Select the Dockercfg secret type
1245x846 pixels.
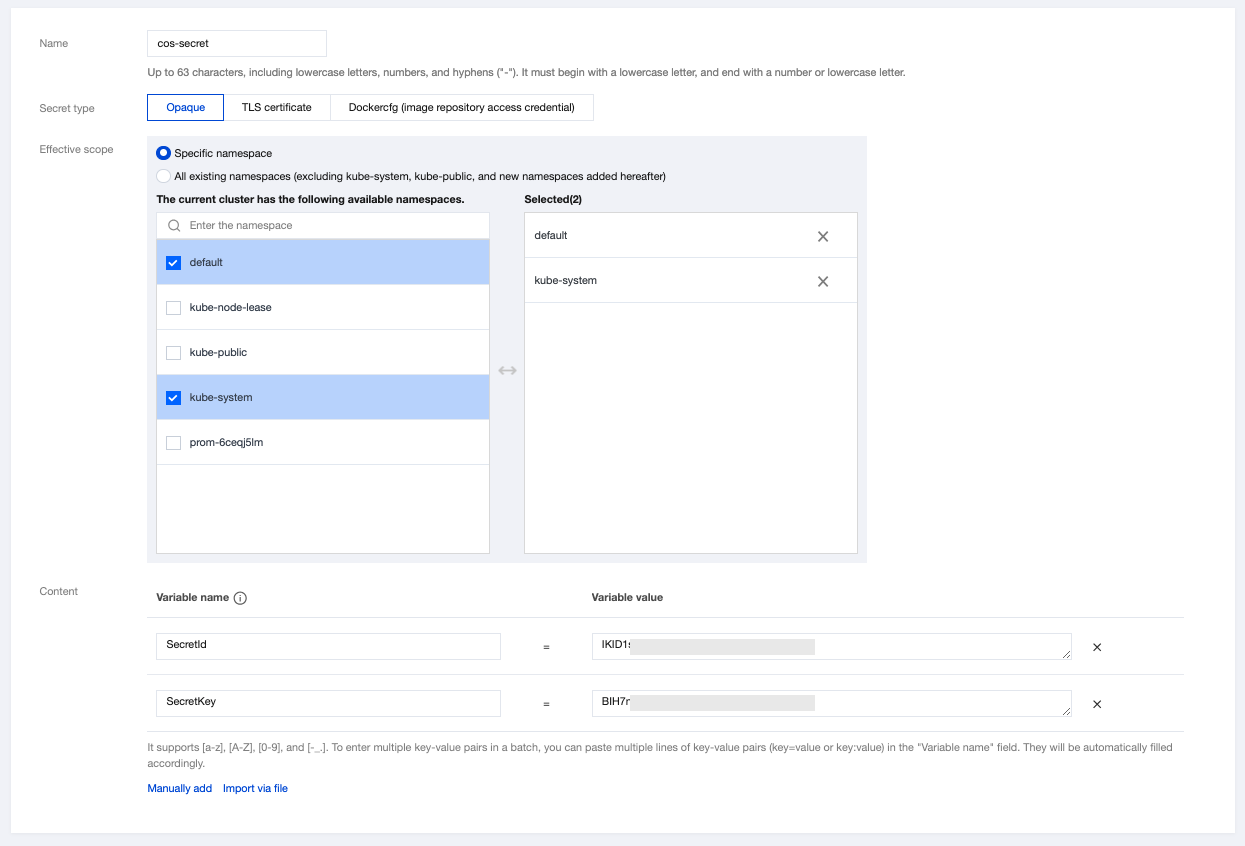(461, 107)
